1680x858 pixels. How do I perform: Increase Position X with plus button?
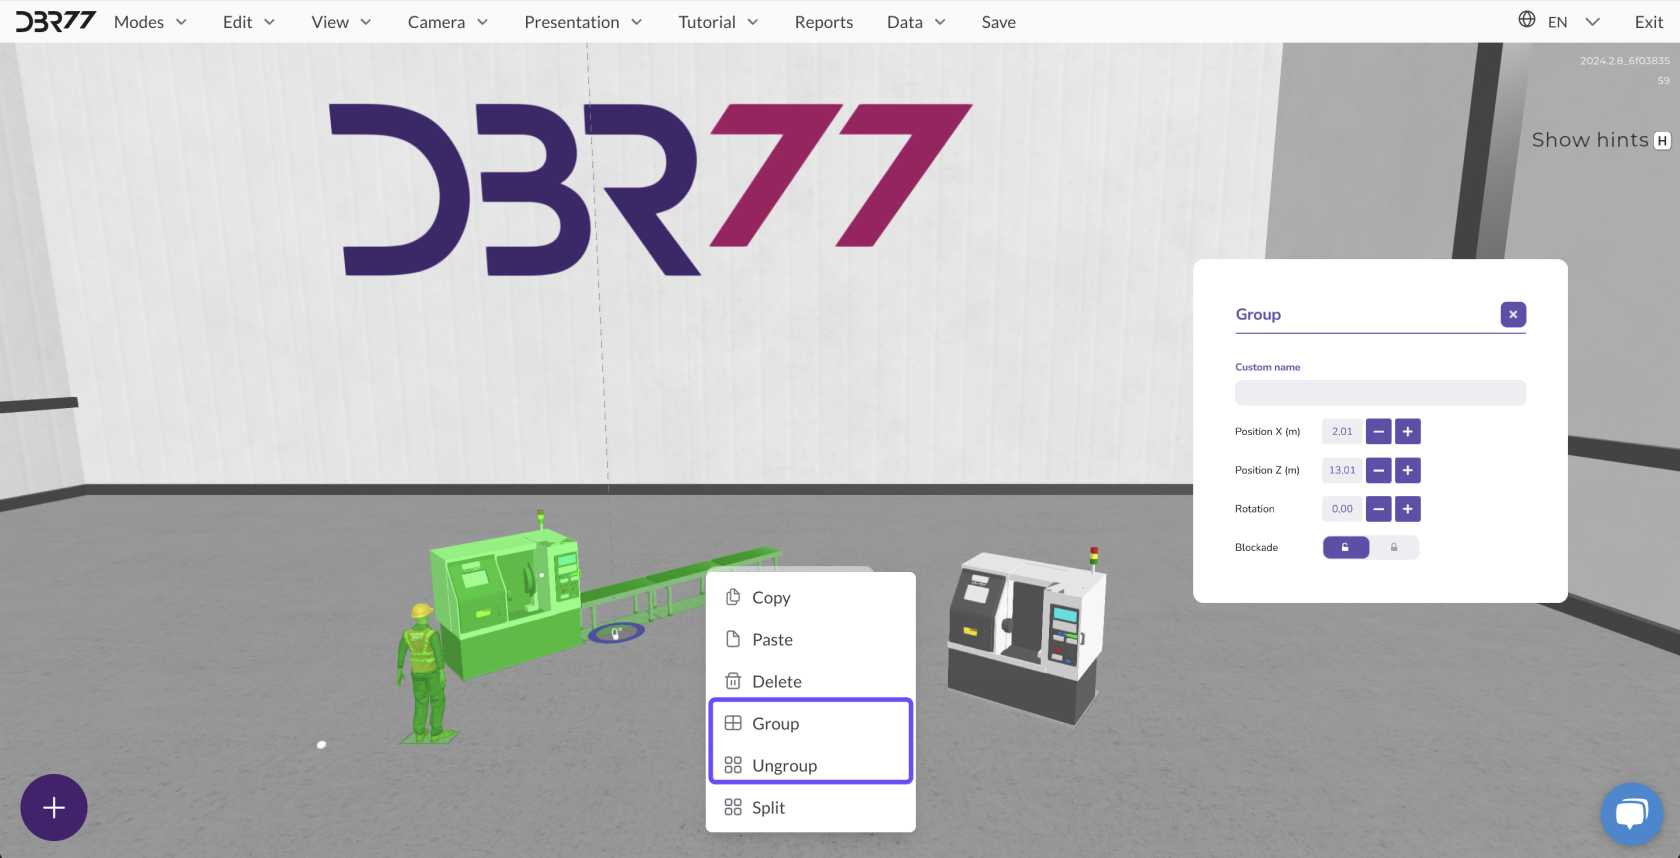[x=1407, y=432]
